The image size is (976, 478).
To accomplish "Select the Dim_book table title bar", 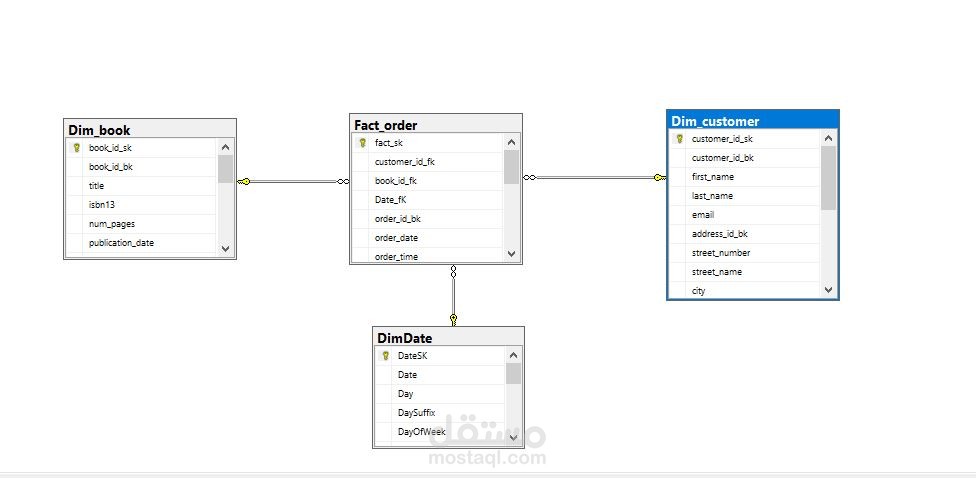I will [x=150, y=129].
